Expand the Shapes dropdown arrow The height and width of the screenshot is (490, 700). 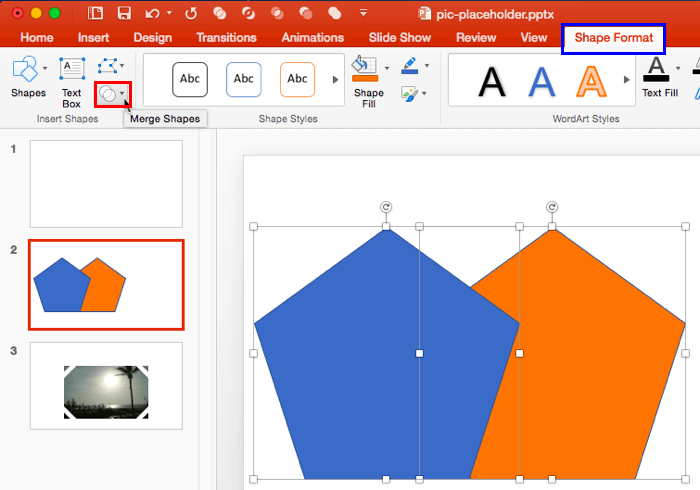[x=45, y=68]
